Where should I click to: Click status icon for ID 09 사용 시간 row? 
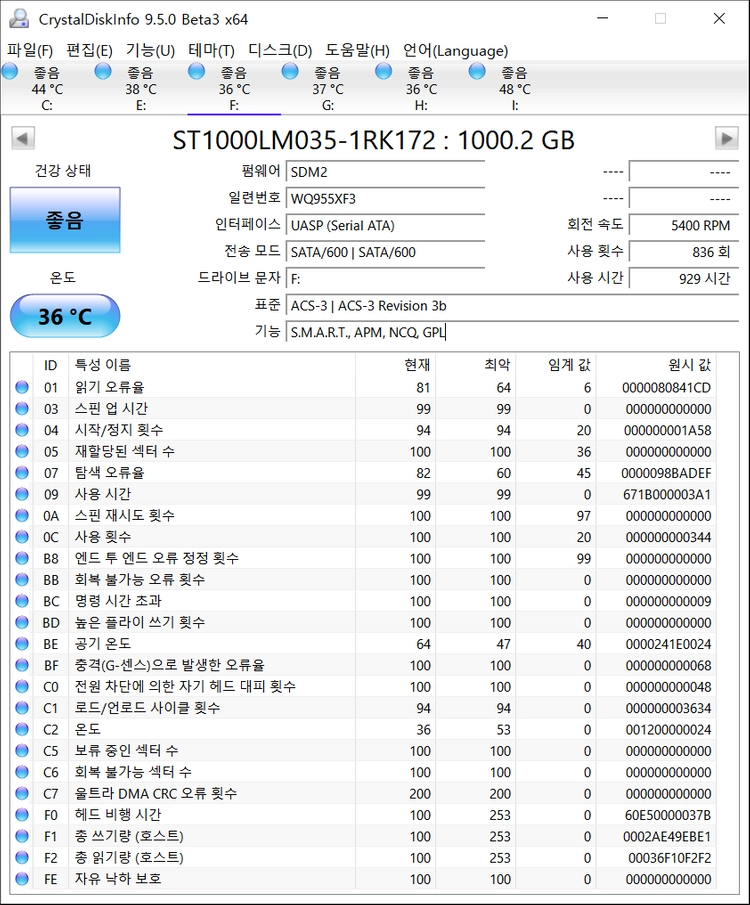coord(22,494)
